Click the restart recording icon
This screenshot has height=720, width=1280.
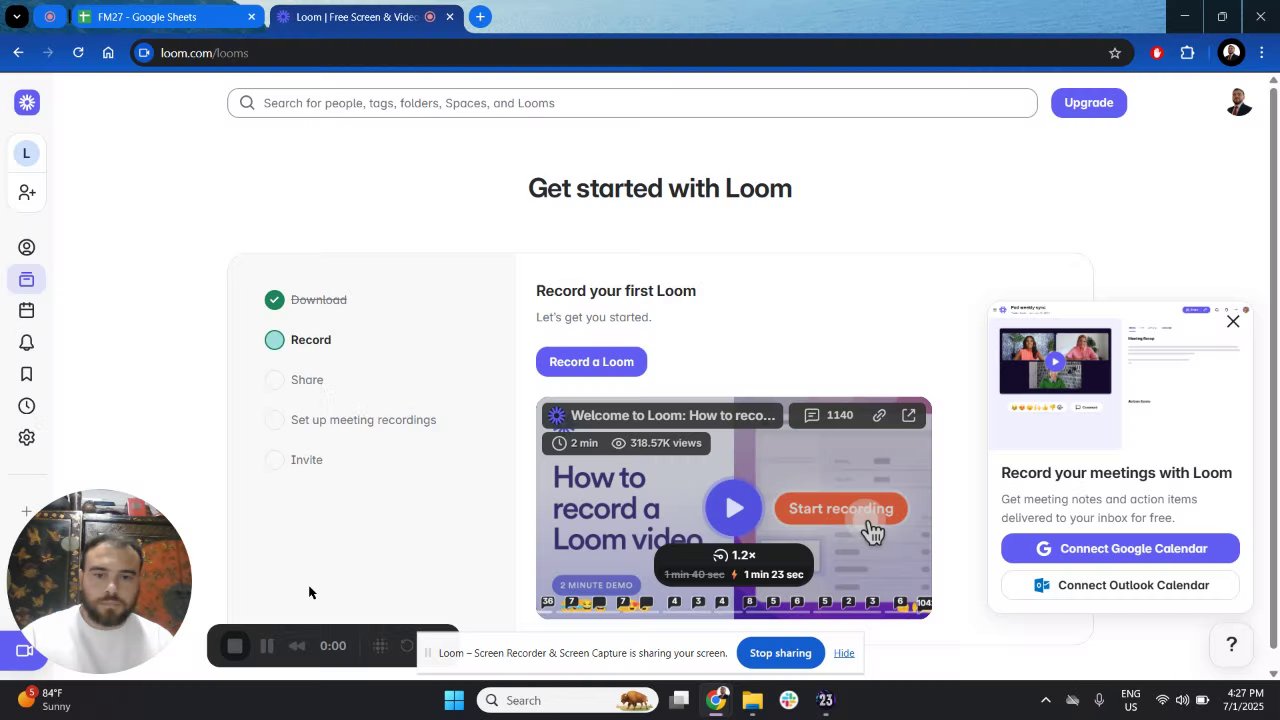(x=407, y=646)
